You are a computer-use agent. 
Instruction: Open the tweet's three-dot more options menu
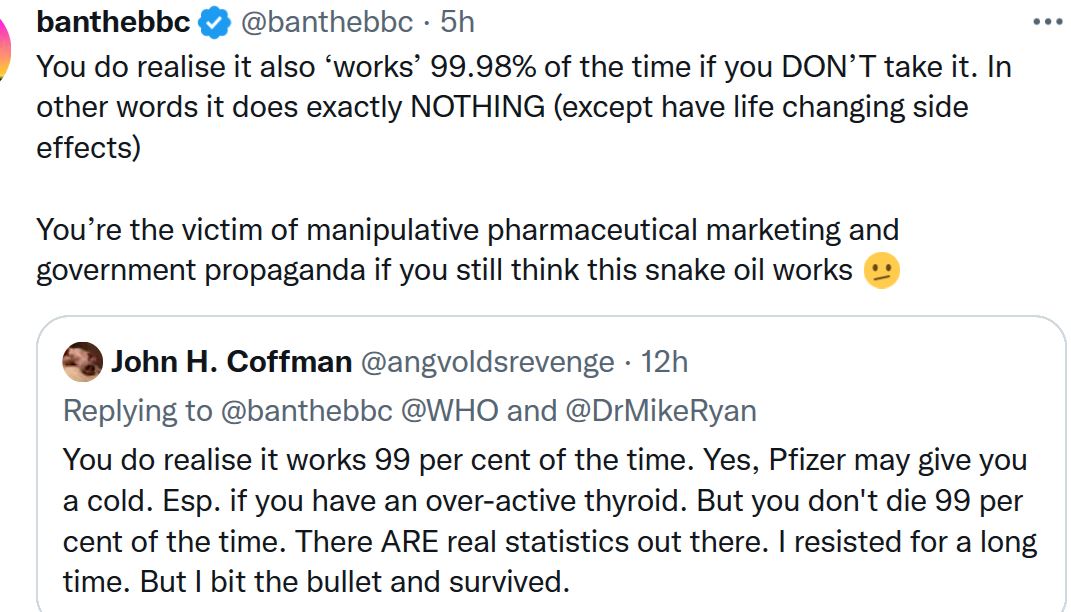tap(1046, 21)
